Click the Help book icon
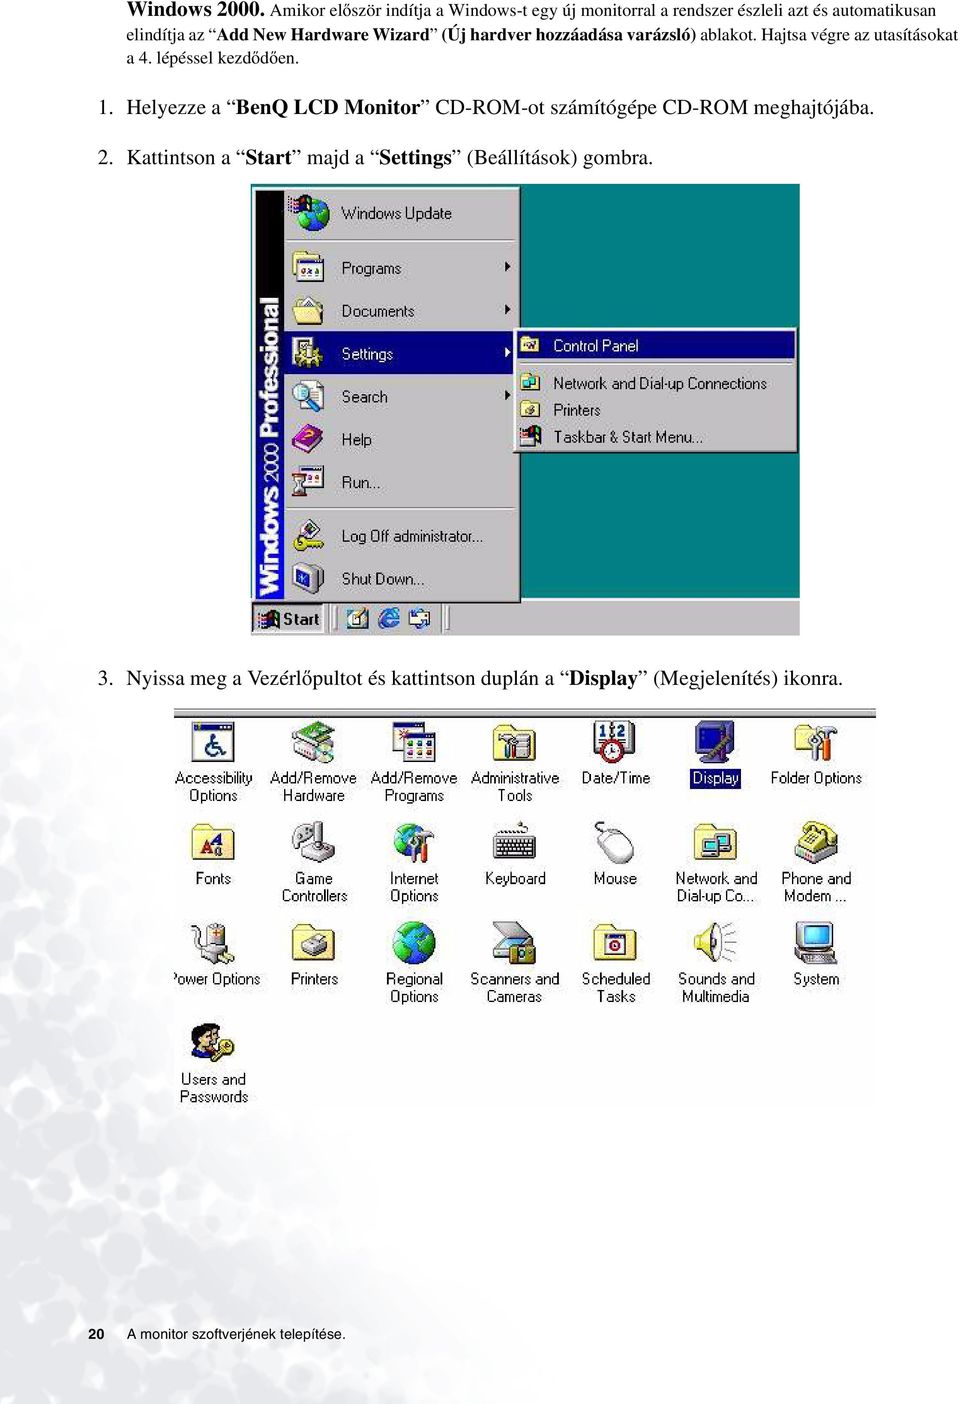This screenshot has width=960, height=1404. pos(308,439)
